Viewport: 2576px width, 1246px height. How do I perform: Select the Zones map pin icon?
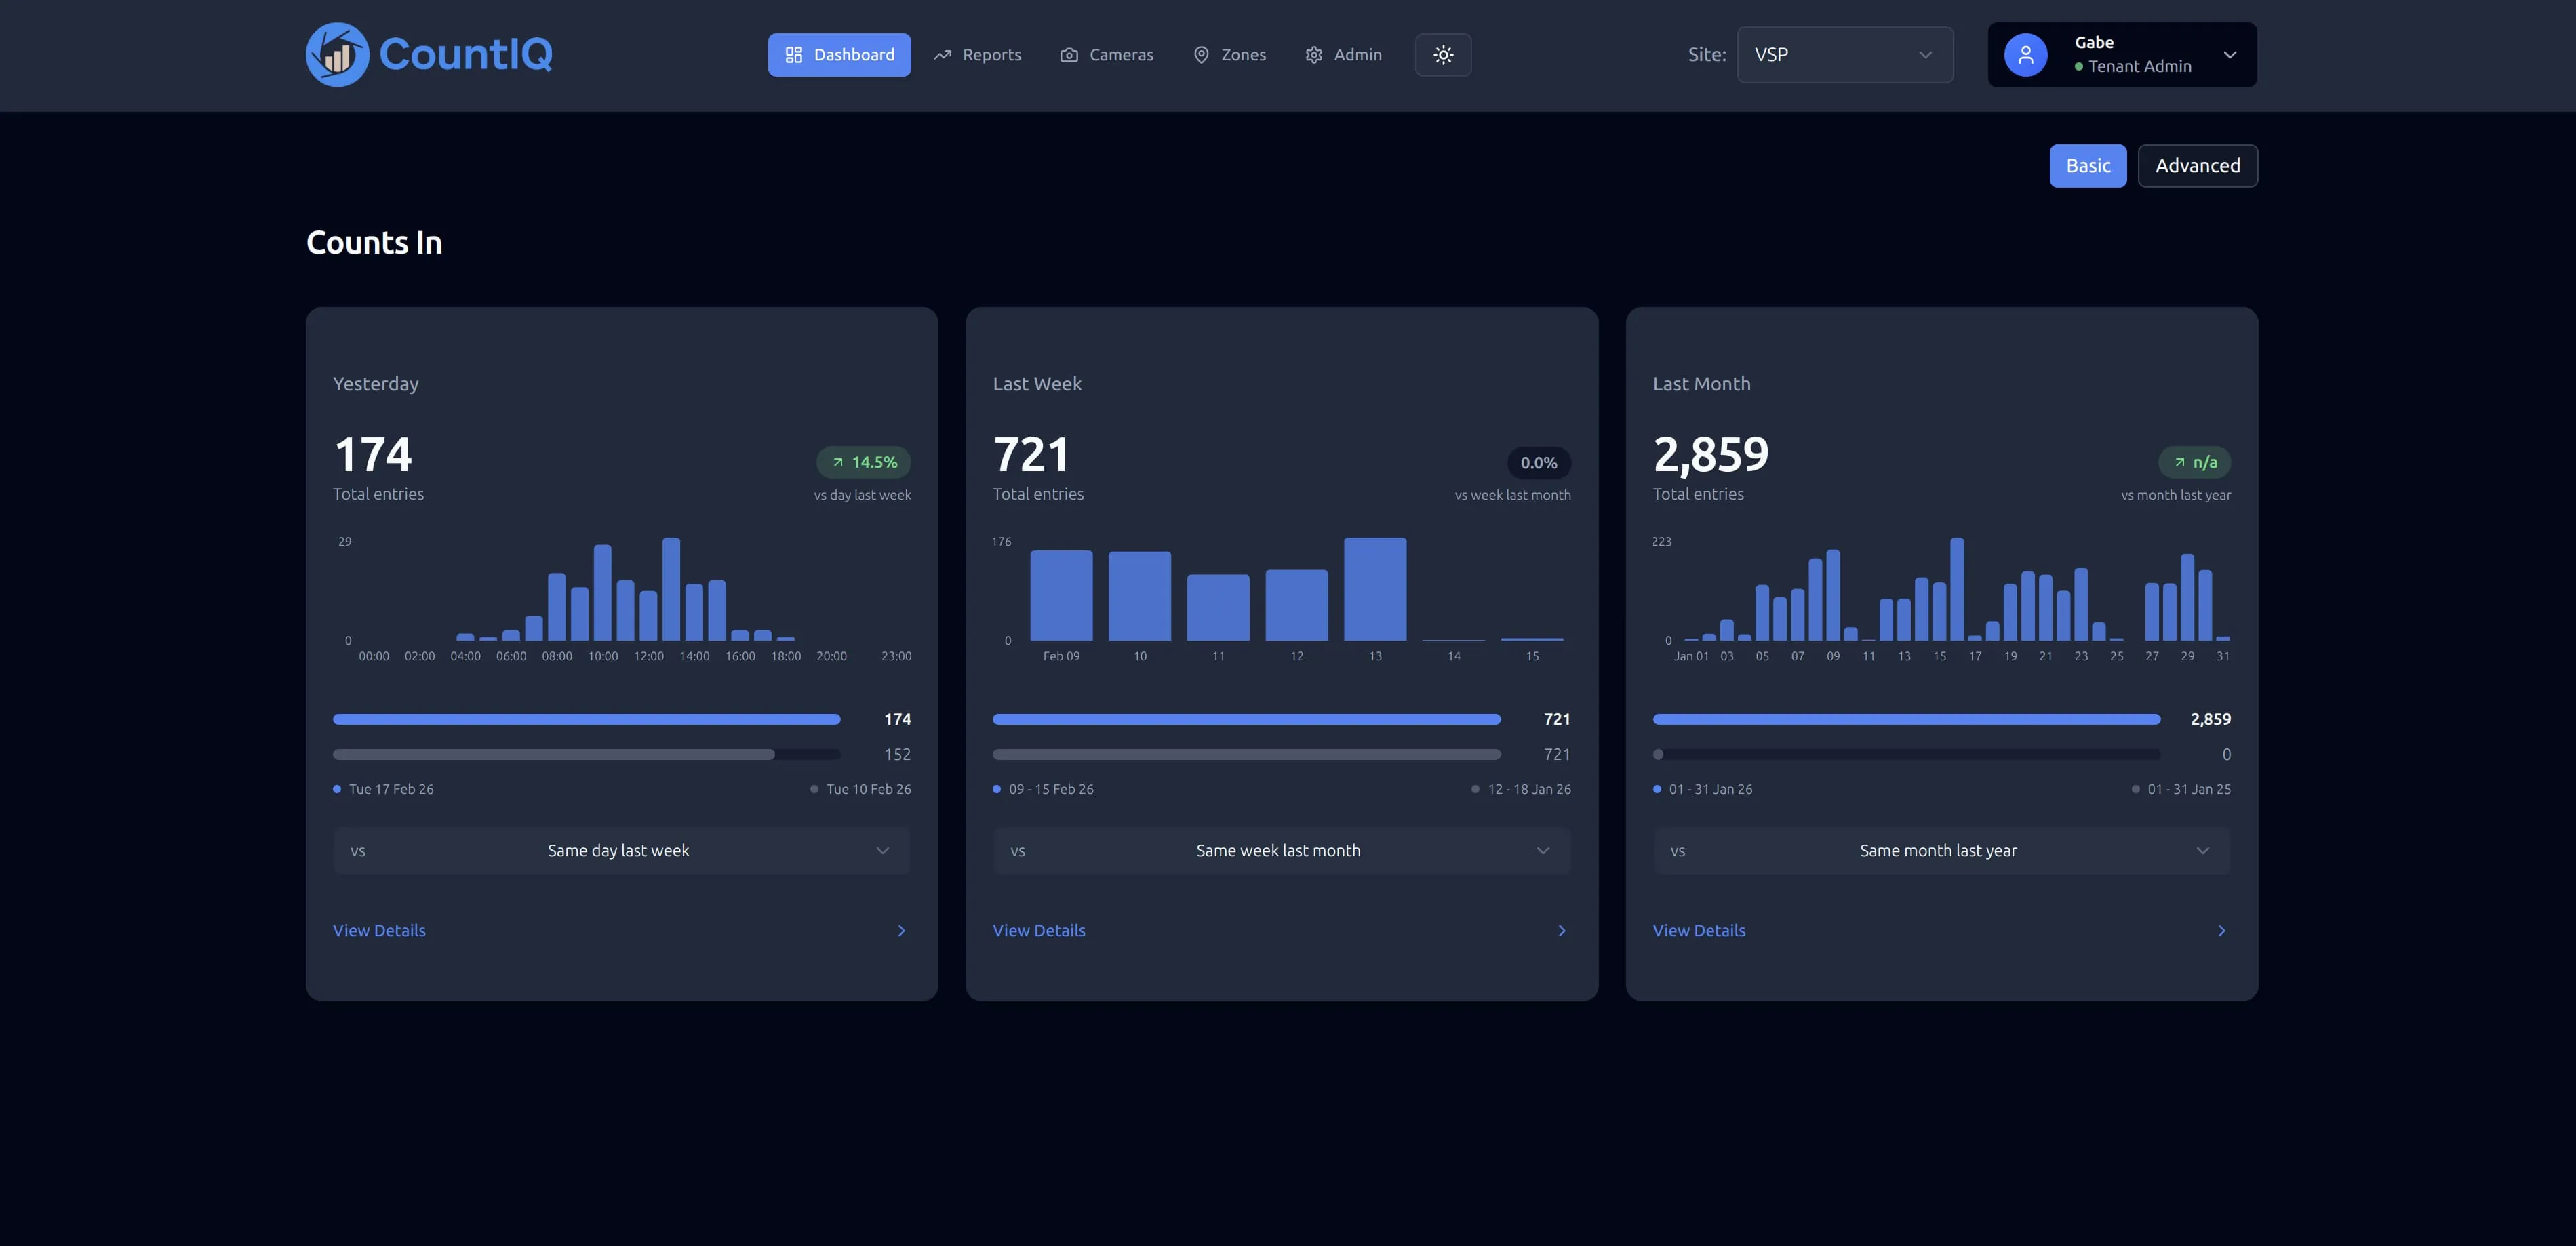pos(1201,55)
